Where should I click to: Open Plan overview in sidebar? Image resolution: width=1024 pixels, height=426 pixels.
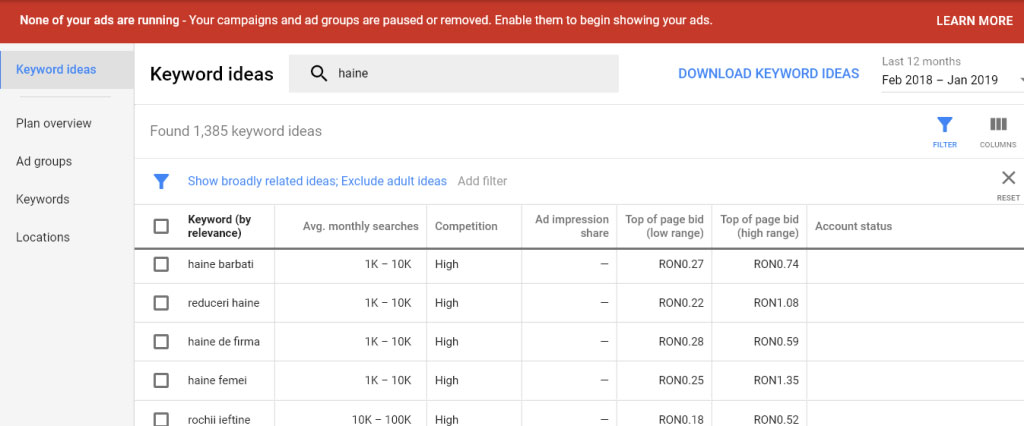coord(54,124)
